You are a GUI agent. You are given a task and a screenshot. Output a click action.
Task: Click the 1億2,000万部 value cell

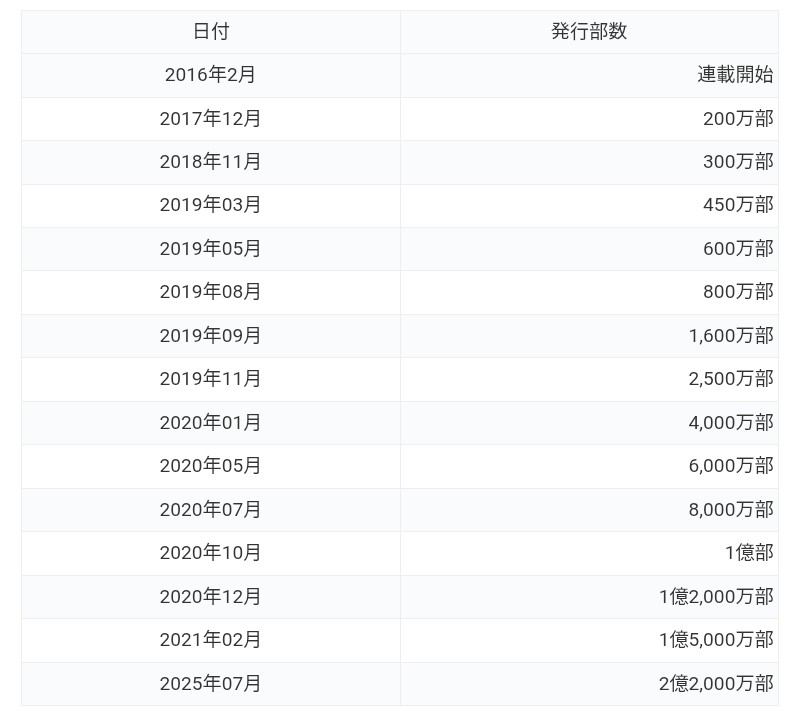716,597
